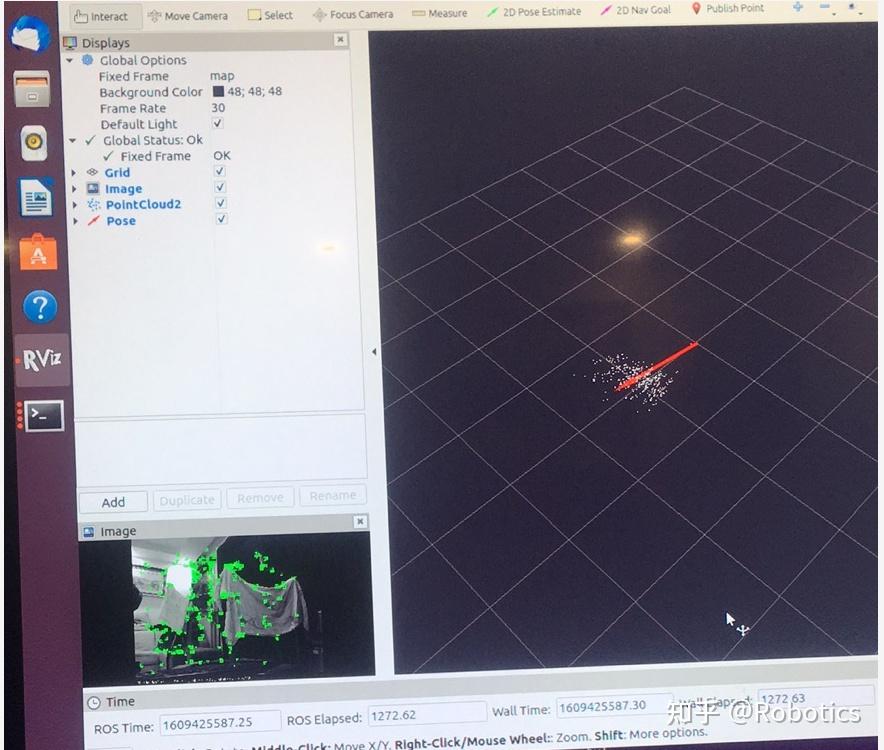Activate the Focus Camera tool
This screenshot has height=750, width=884.
353,14
